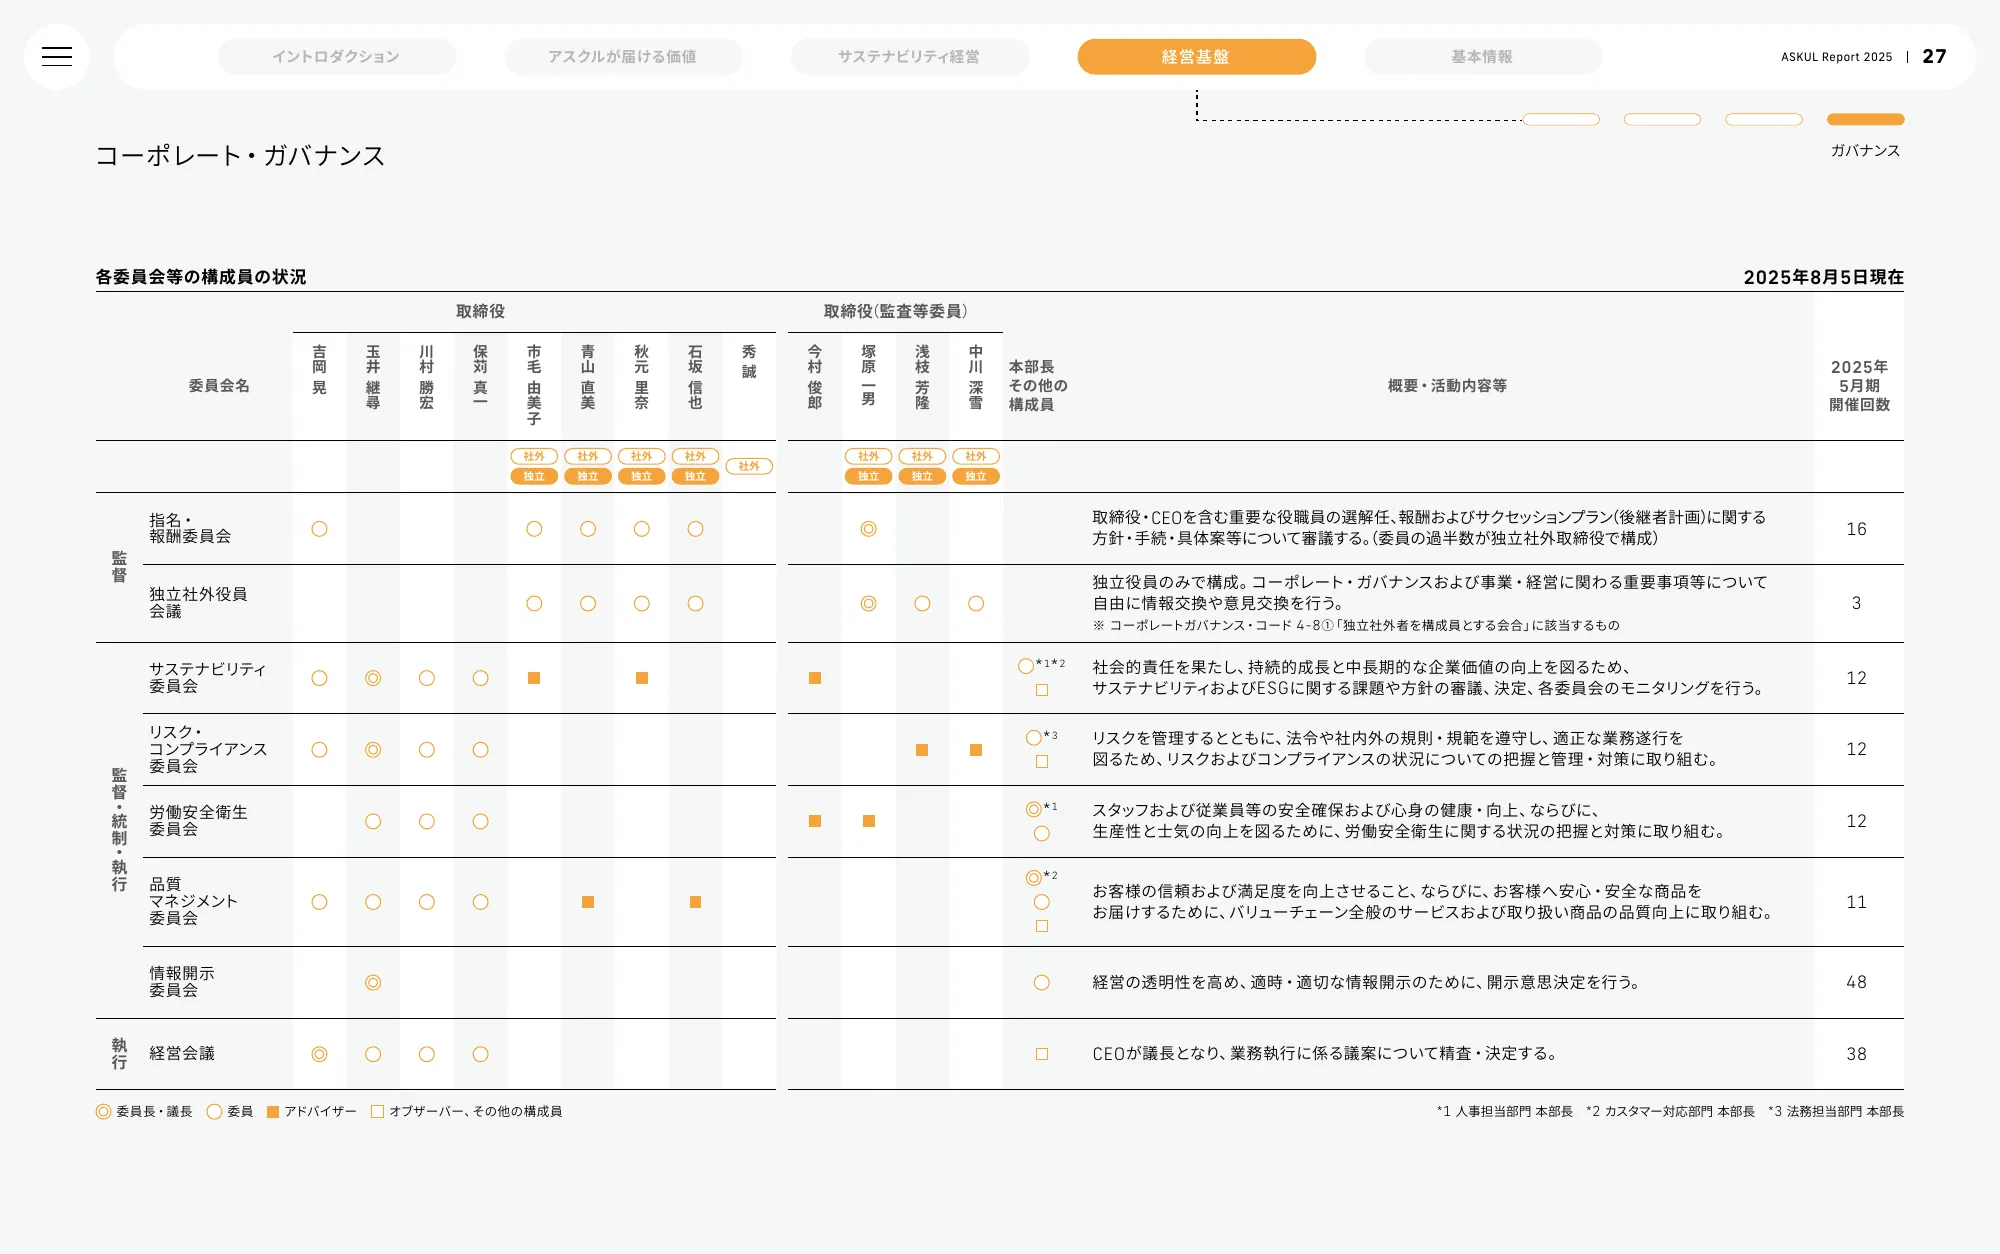Click the 社外 badge under 中川深雪
The height and width of the screenshot is (1254, 2000).
point(976,456)
